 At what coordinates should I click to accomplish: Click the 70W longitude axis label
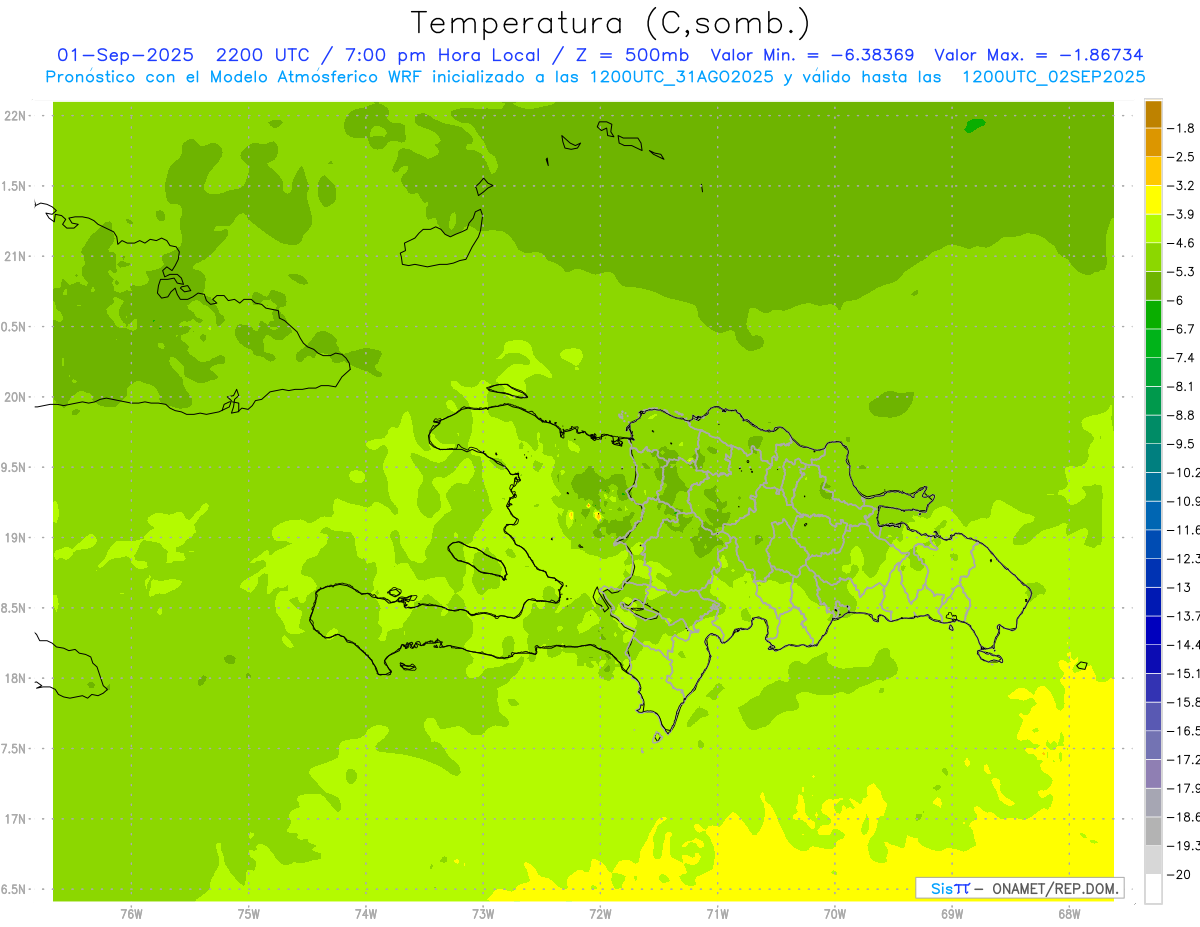click(x=835, y=913)
